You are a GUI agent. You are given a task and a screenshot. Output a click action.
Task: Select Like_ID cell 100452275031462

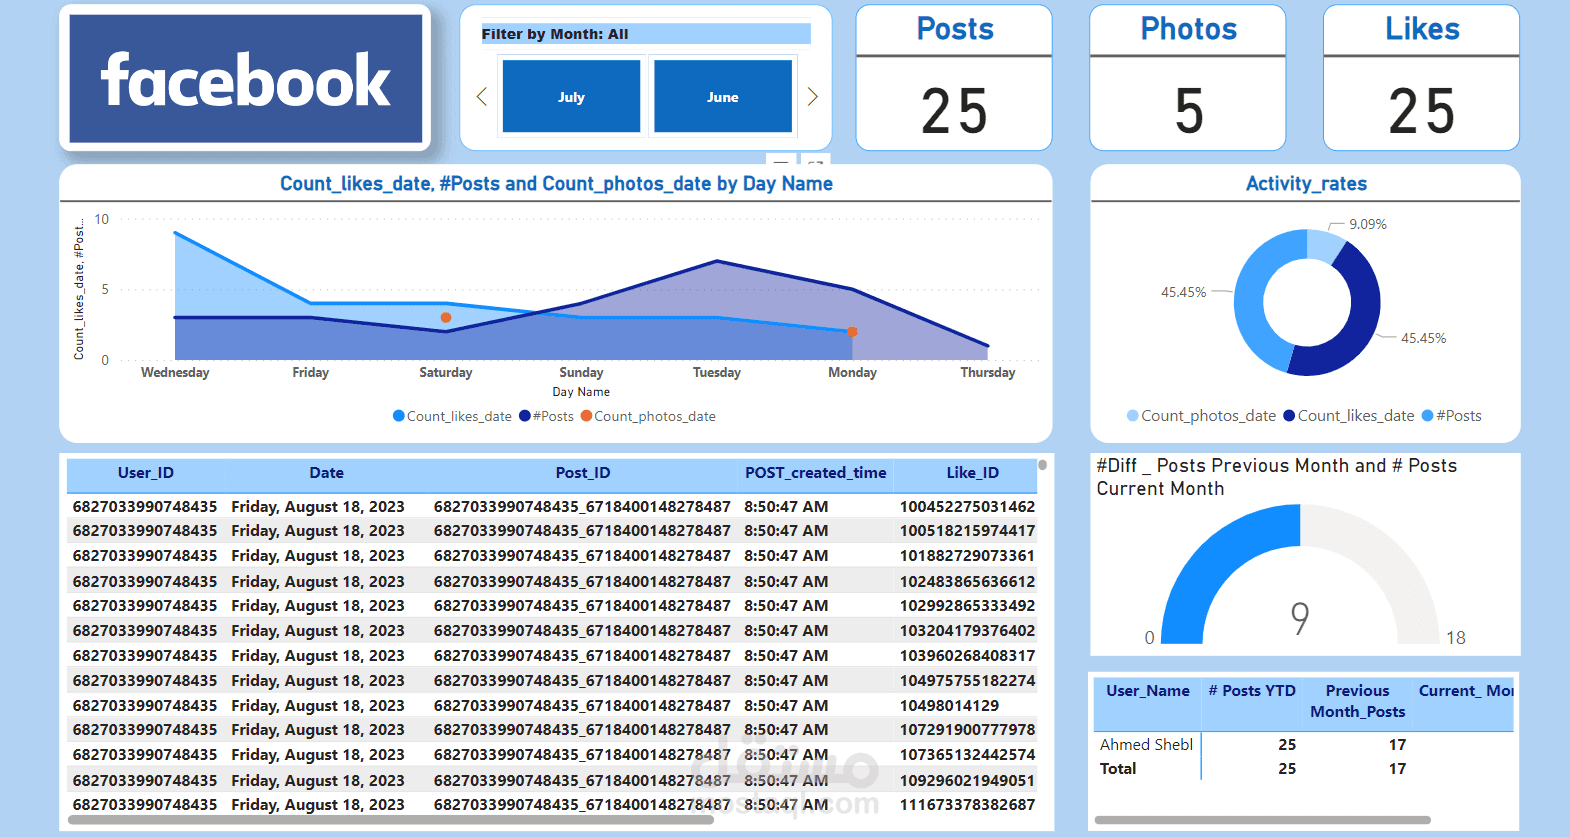(x=967, y=507)
